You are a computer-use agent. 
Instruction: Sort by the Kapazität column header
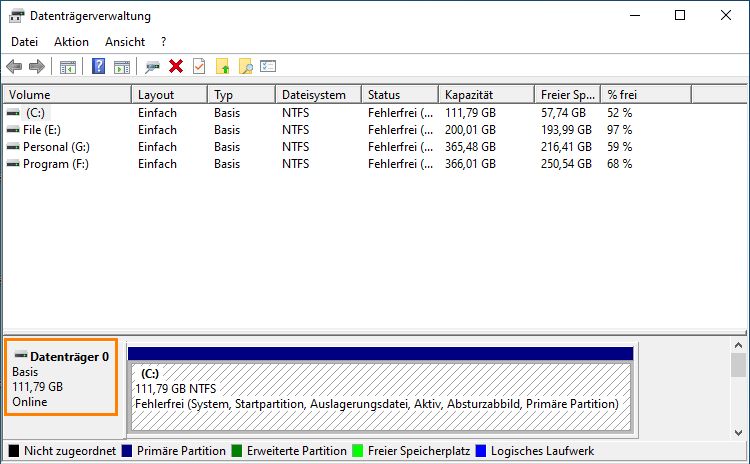tap(486, 95)
